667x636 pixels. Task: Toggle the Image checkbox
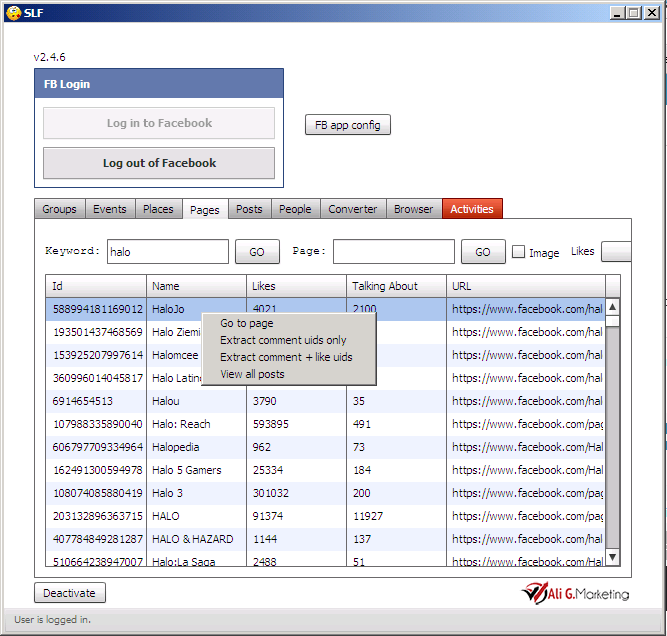(518, 251)
